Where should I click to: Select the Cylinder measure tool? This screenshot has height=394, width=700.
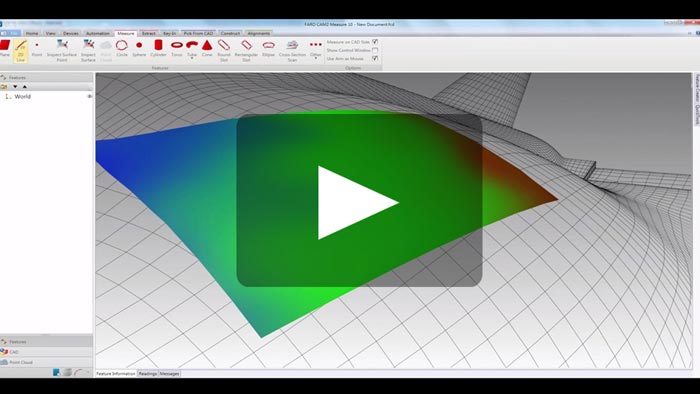pyautogui.click(x=158, y=48)
